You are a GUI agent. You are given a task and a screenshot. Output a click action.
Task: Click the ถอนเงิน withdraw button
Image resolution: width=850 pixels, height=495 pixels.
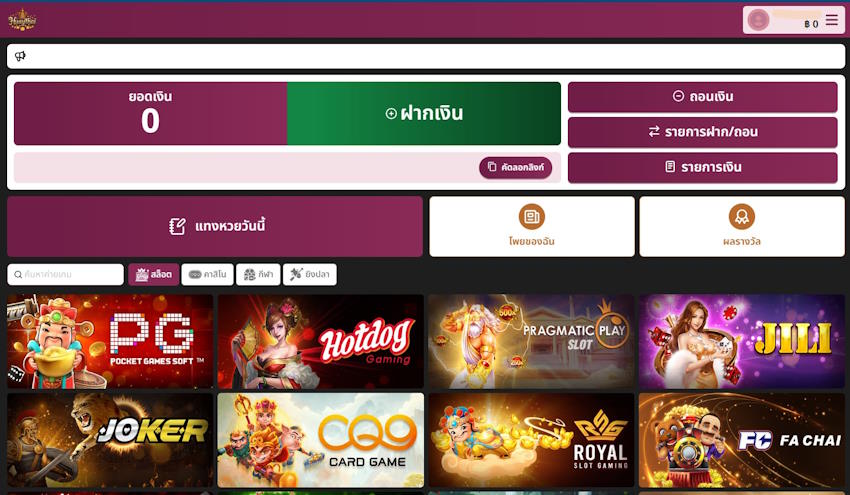click(703, 97)
